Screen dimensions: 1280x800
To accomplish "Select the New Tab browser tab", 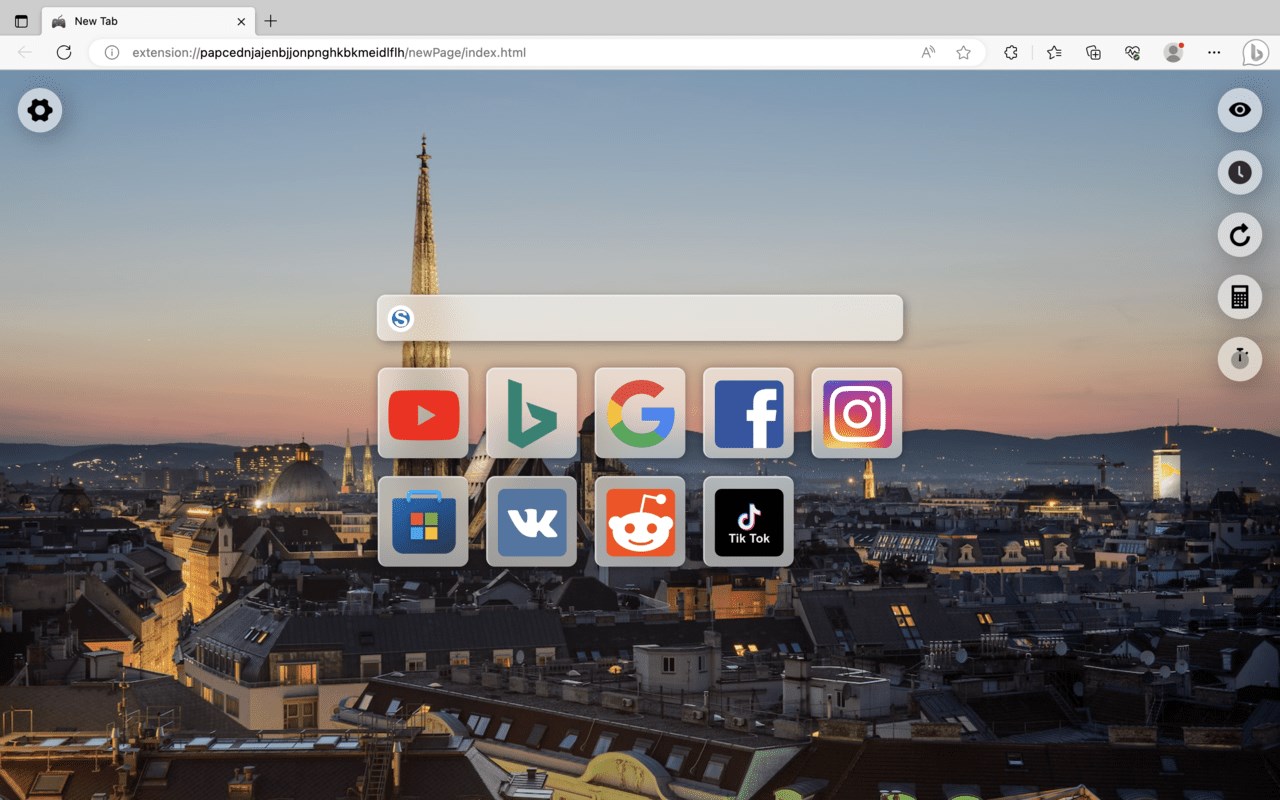I will [148, 21].
